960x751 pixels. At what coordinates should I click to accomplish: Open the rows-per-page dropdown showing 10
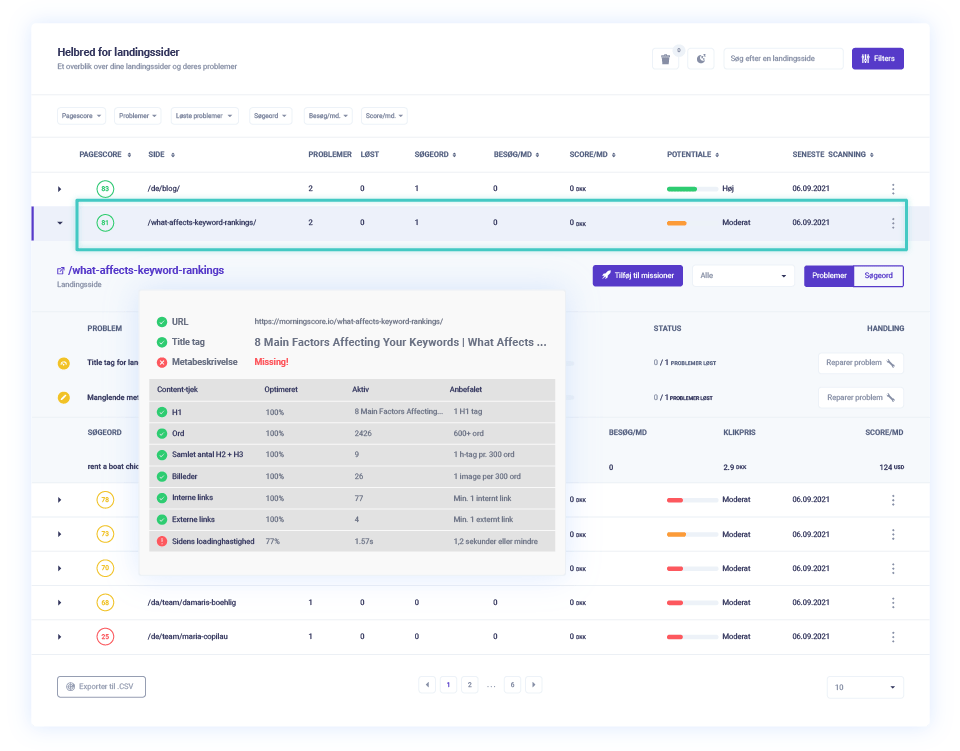point(865,687)
